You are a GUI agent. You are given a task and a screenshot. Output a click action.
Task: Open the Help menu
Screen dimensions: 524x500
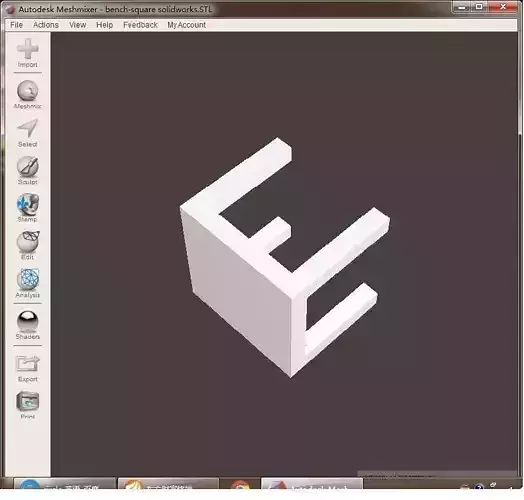(x=104, y=25)
